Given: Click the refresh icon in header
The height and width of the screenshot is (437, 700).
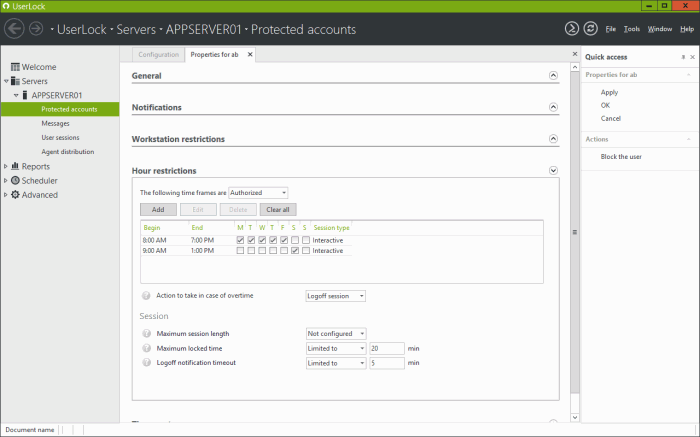Looking at the screenshot, I should 590,29.
